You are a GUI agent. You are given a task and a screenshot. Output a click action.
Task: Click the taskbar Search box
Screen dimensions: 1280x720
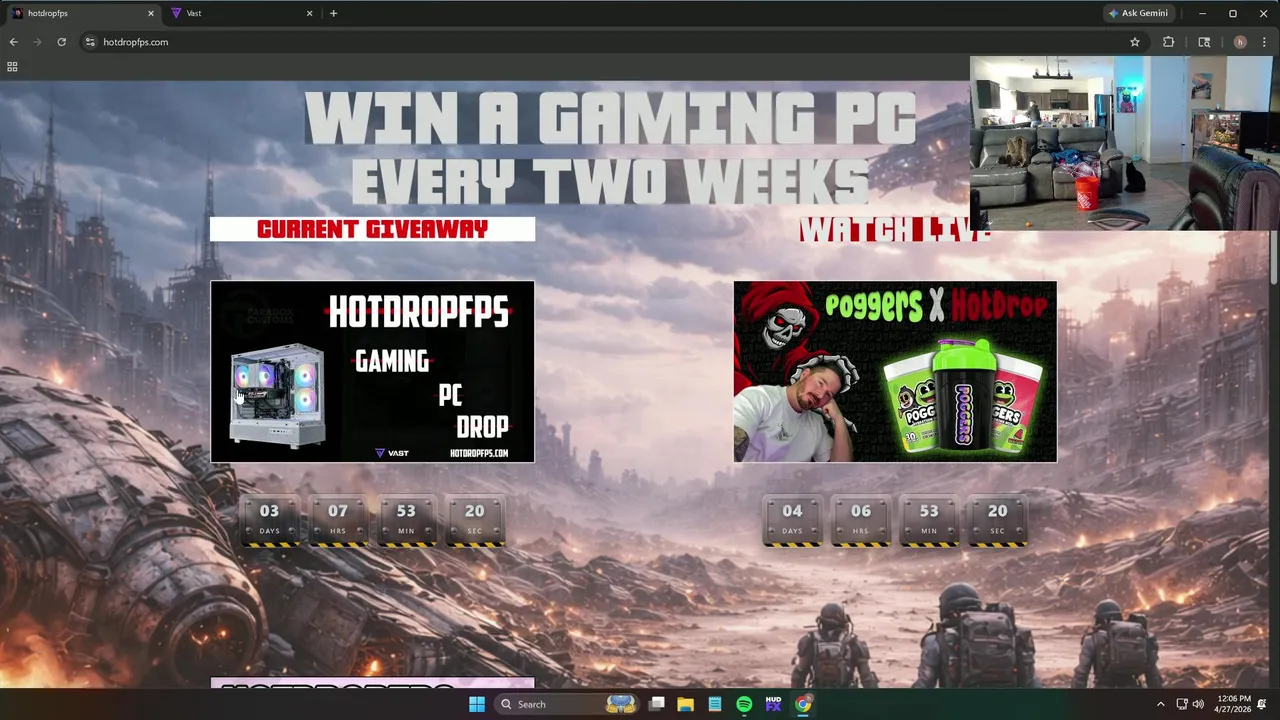click(567, 704)
